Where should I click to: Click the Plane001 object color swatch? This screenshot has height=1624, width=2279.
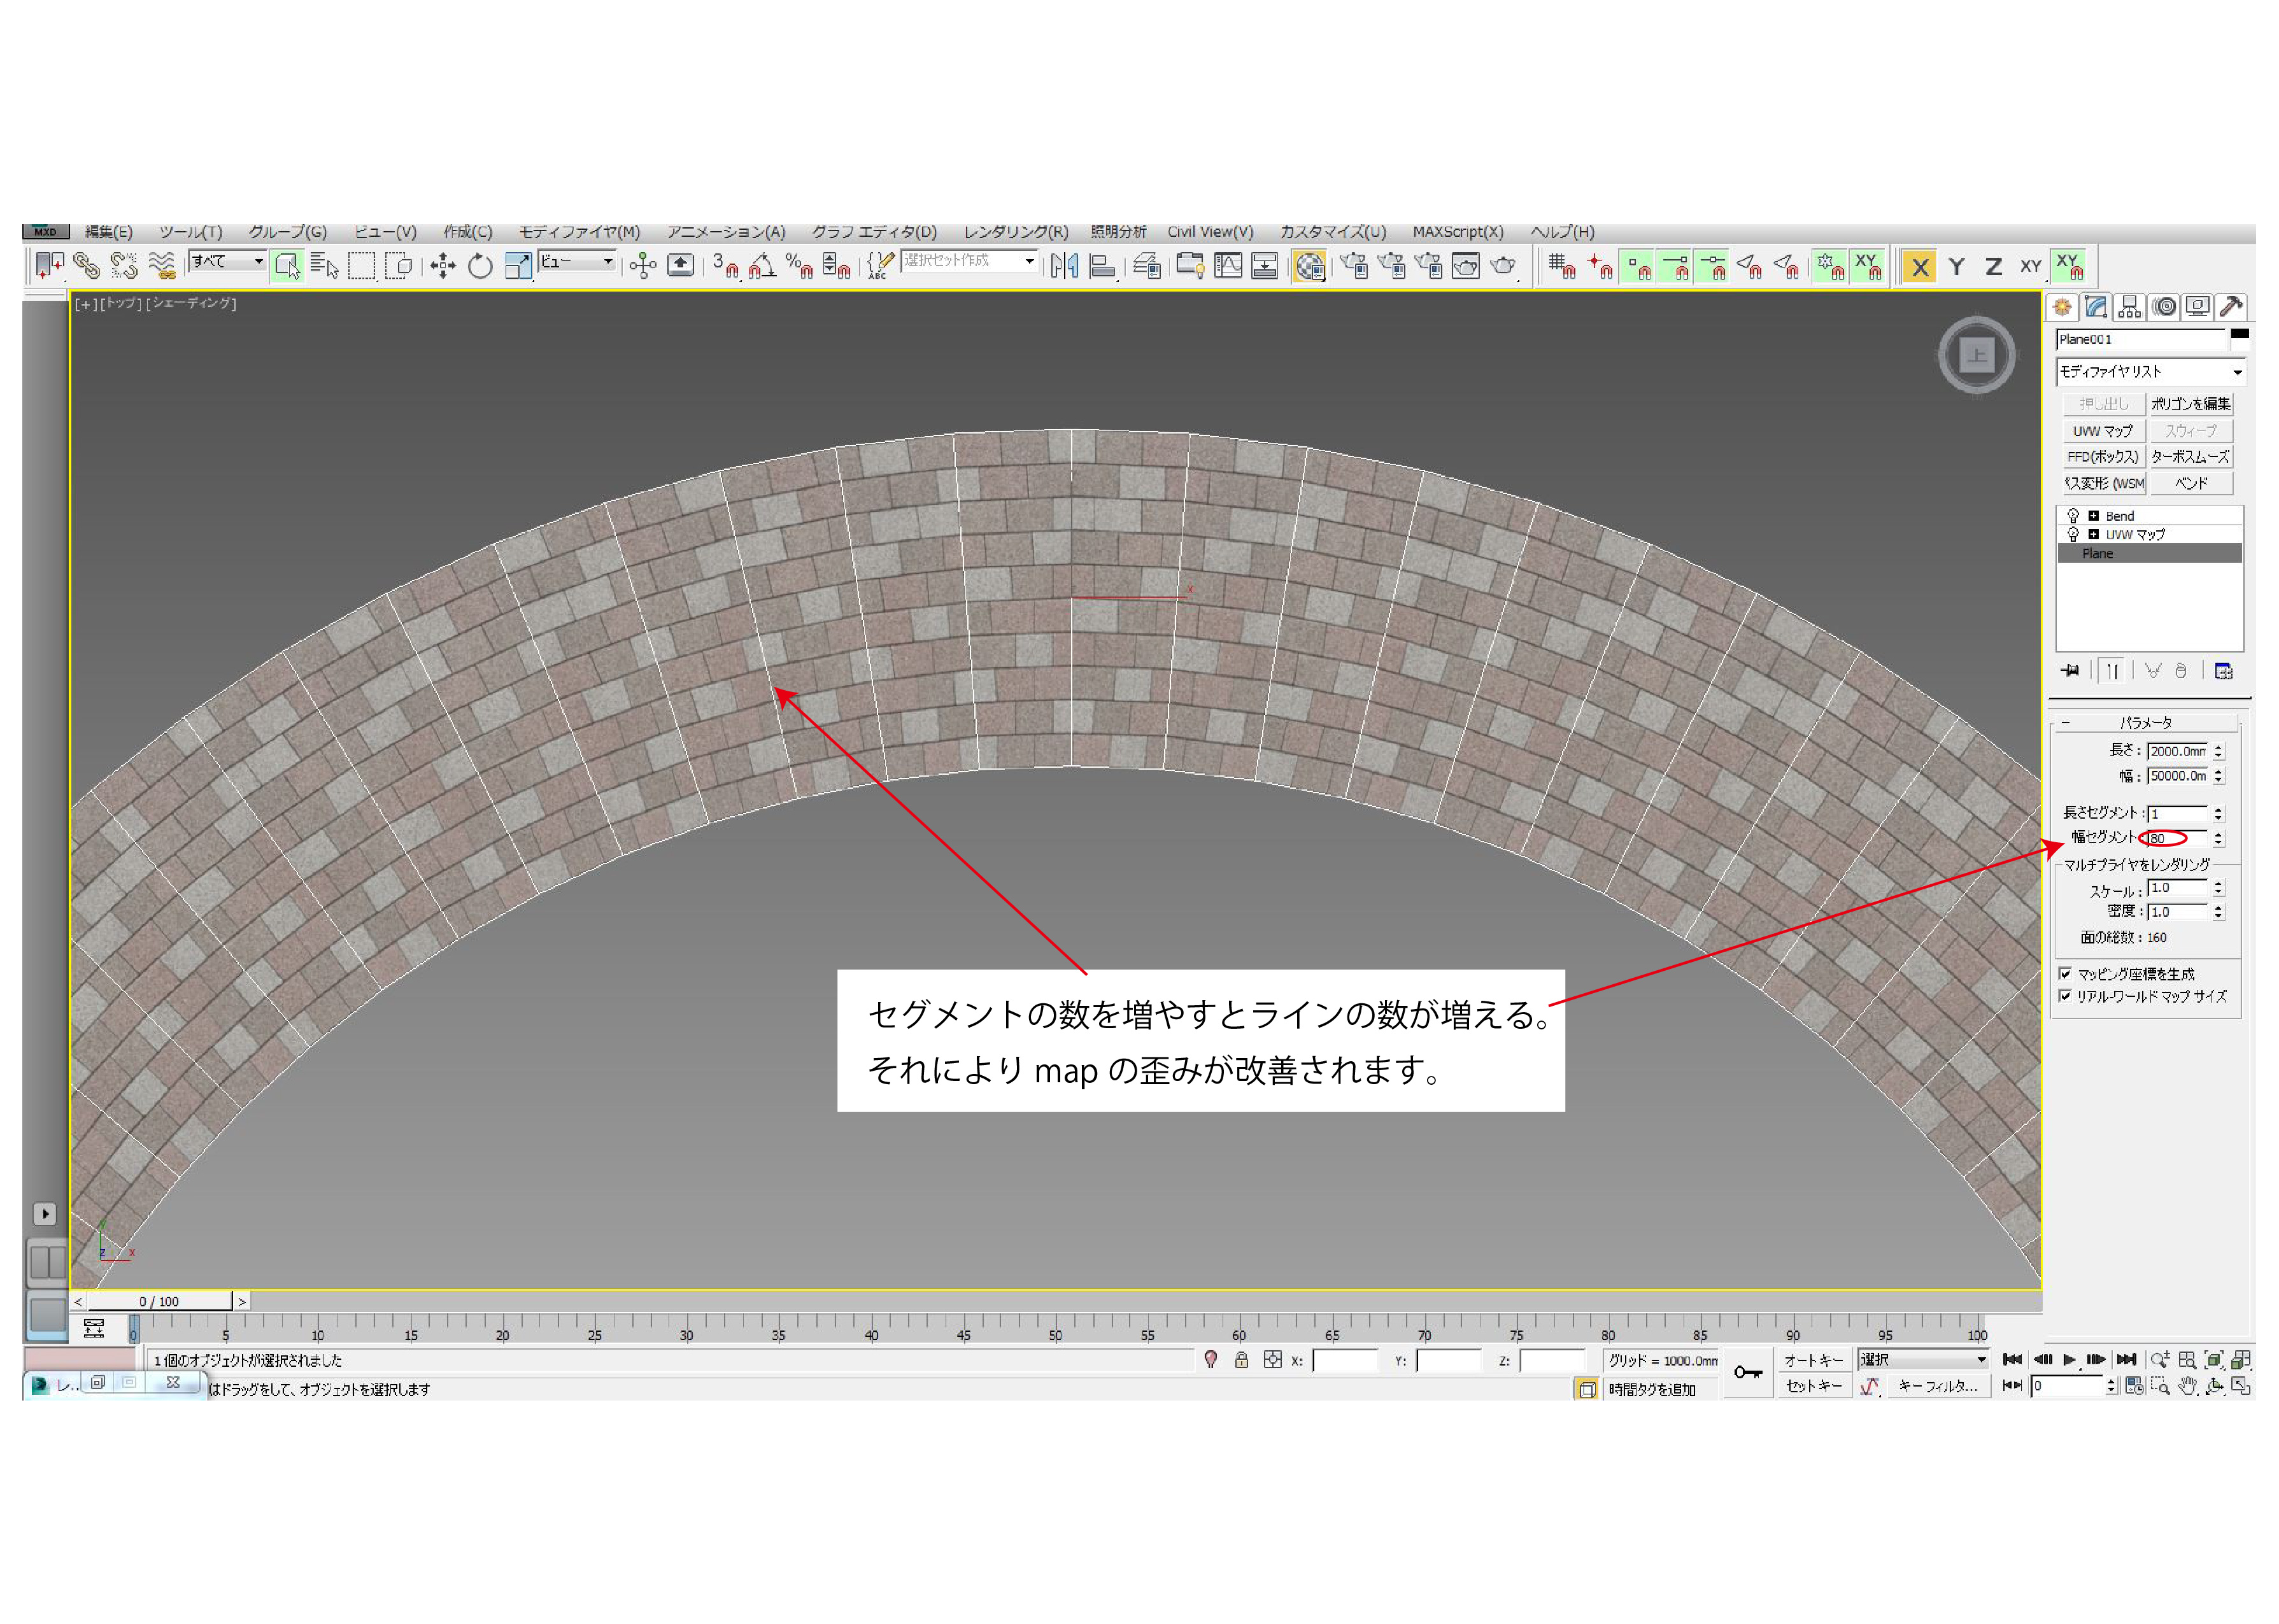[x=2240, y=335]
